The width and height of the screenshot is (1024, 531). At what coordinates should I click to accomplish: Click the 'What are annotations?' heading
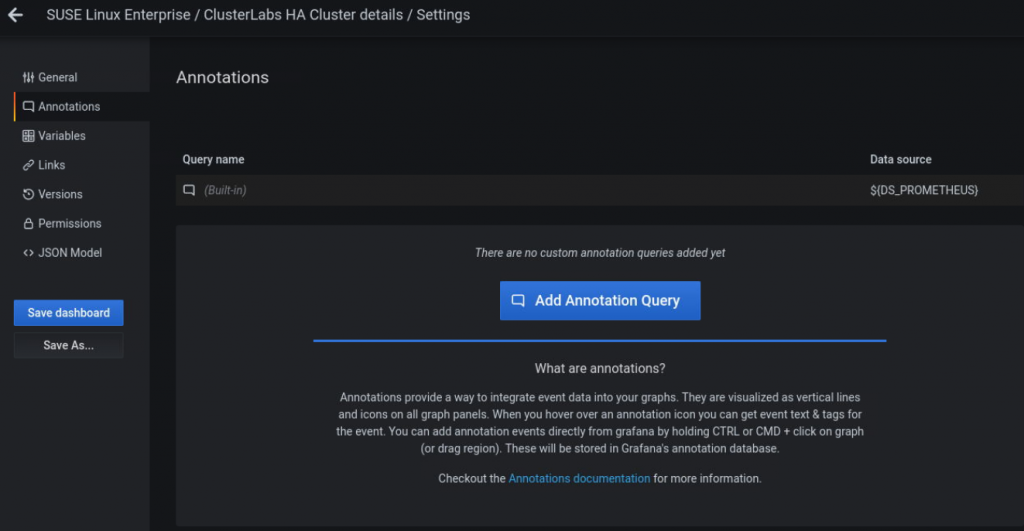[x=600, y=368]
